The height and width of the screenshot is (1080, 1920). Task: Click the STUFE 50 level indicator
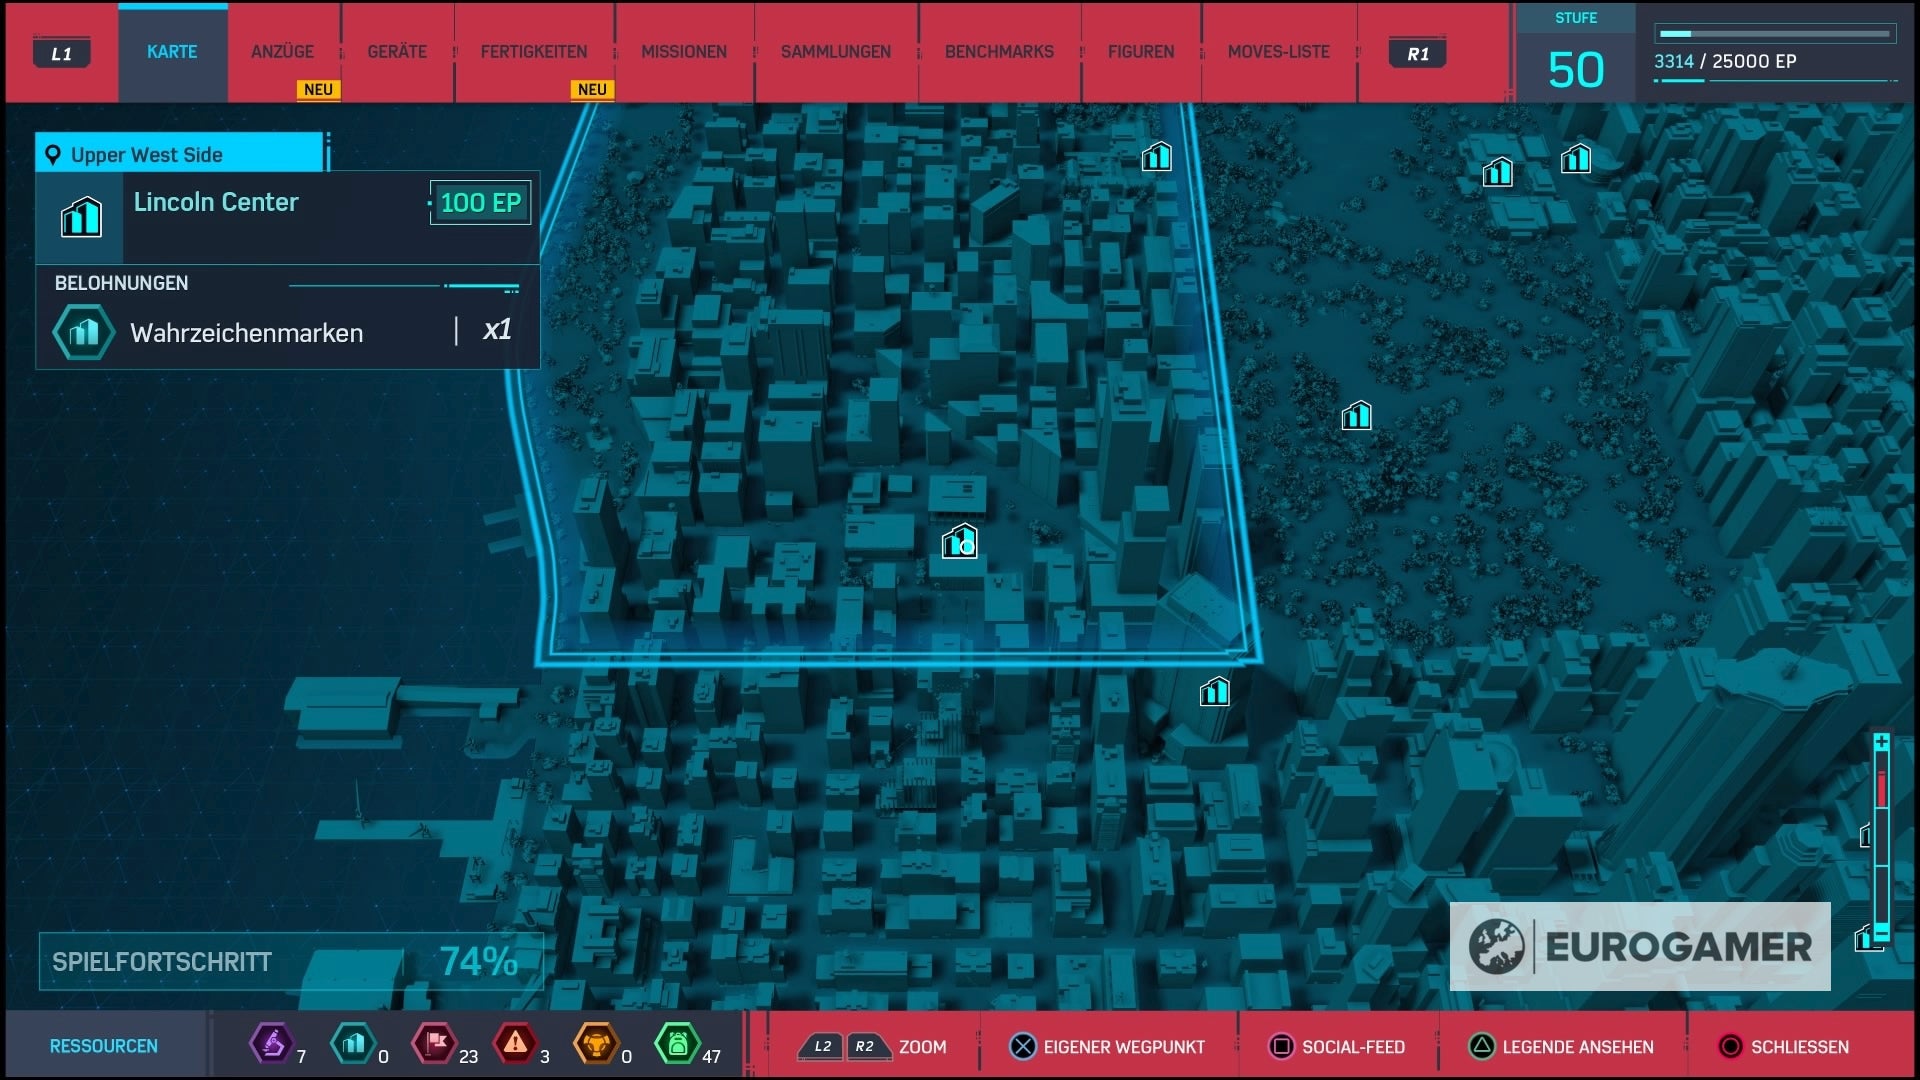[1576, 52]
